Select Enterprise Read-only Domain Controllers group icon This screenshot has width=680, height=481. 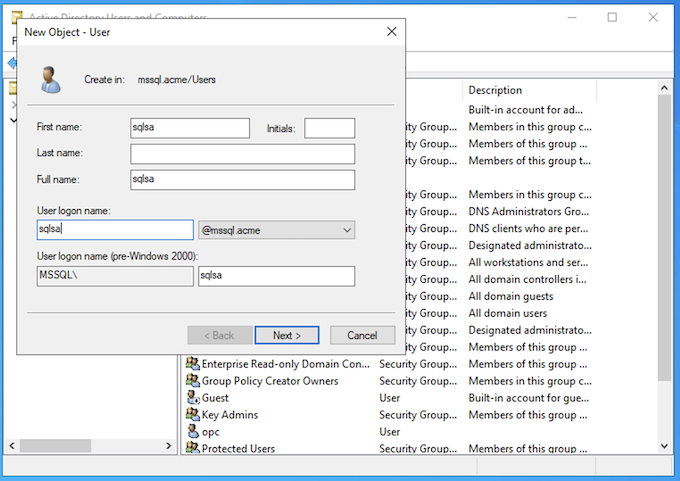tap(193, 363)
